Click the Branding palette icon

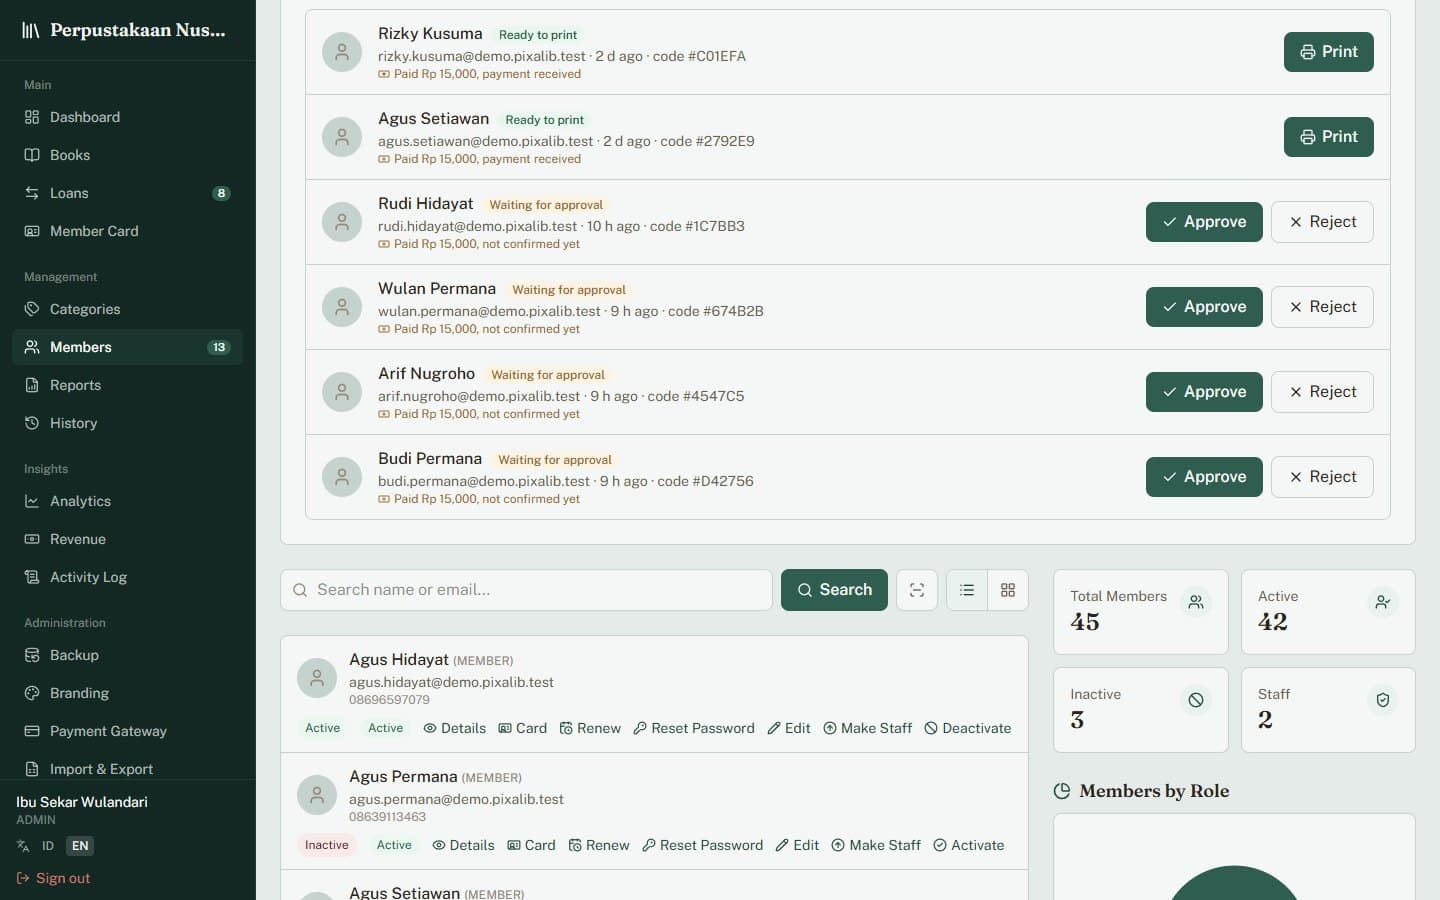click(x=32, y=693)
